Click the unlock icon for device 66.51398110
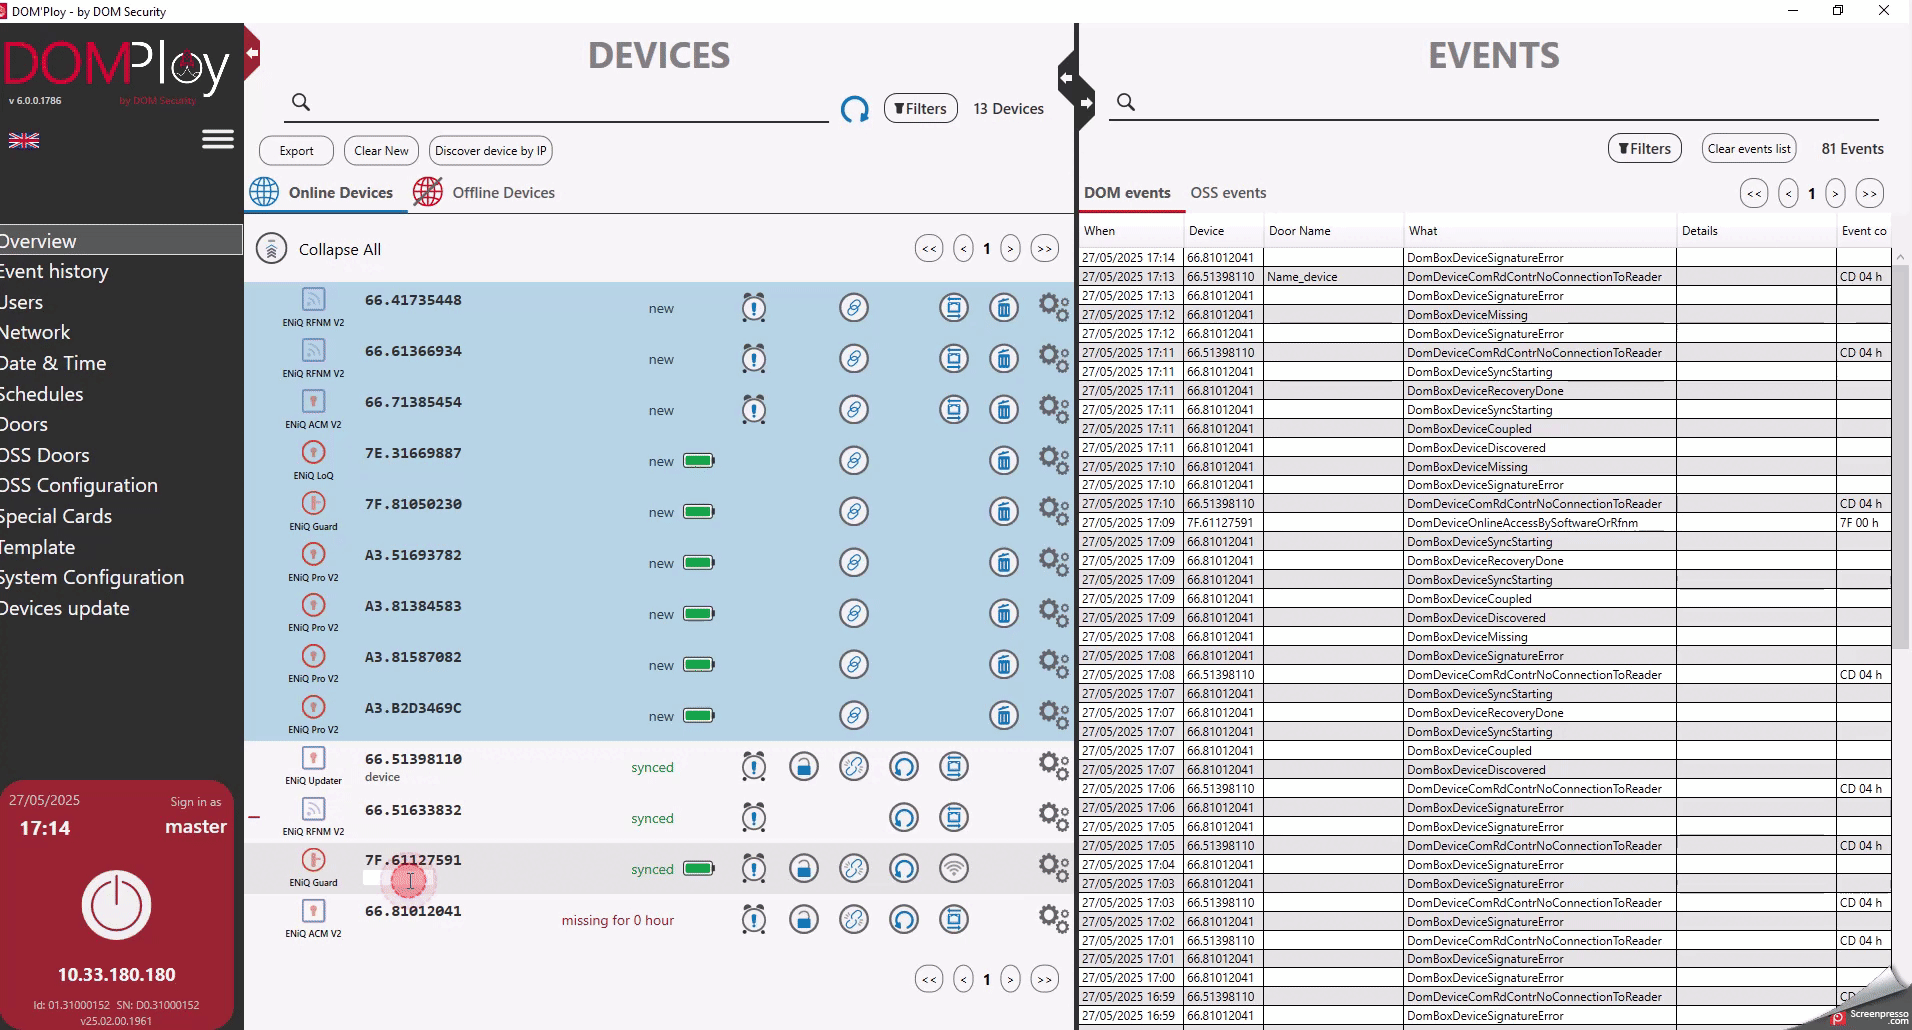Viewport: 1912px width, 1030px height. [804, 767]
